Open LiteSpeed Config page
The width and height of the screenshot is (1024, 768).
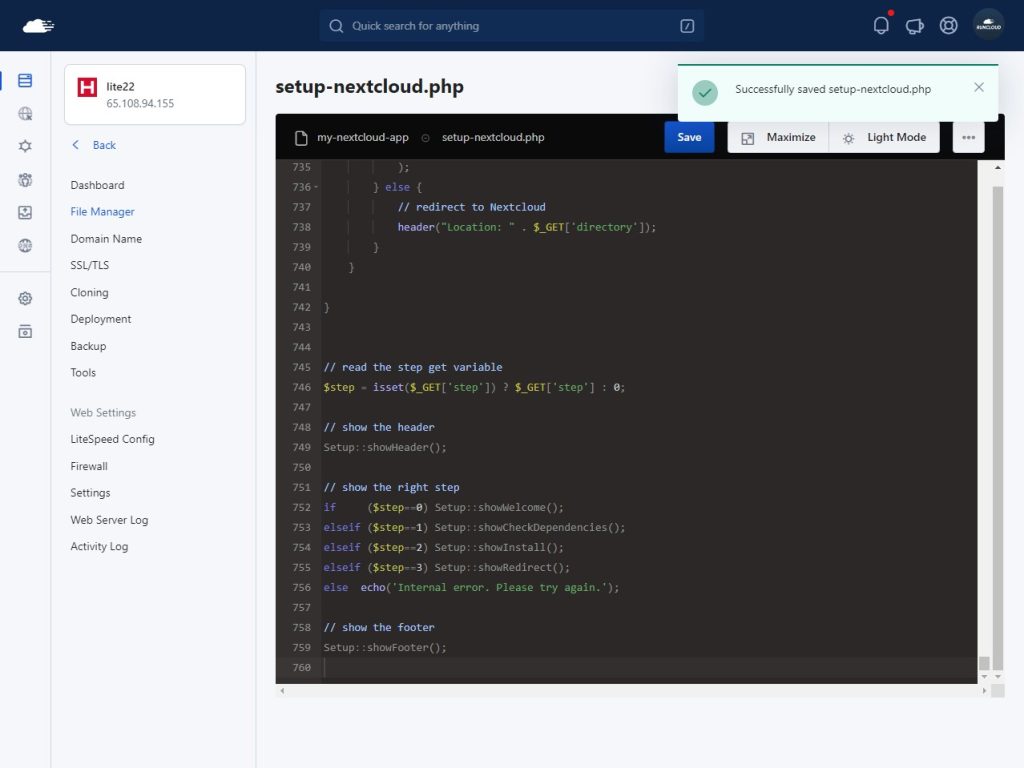(x=112, y=439)
